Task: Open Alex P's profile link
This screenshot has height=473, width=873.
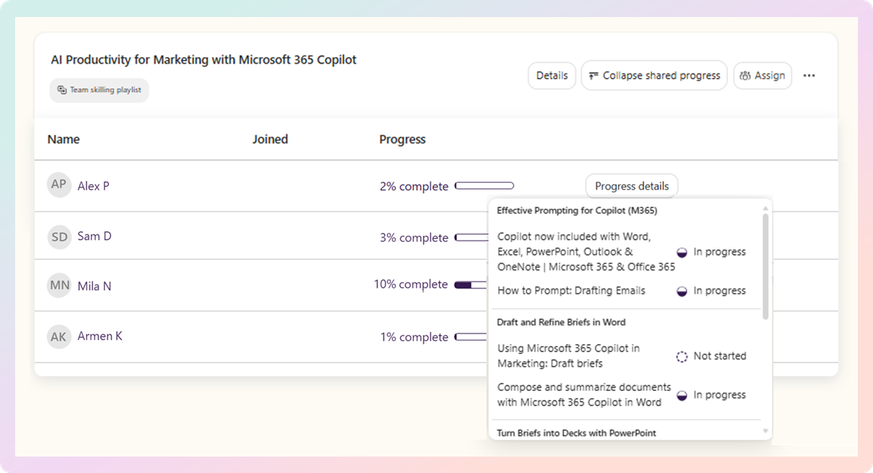Action: (93, 186)
